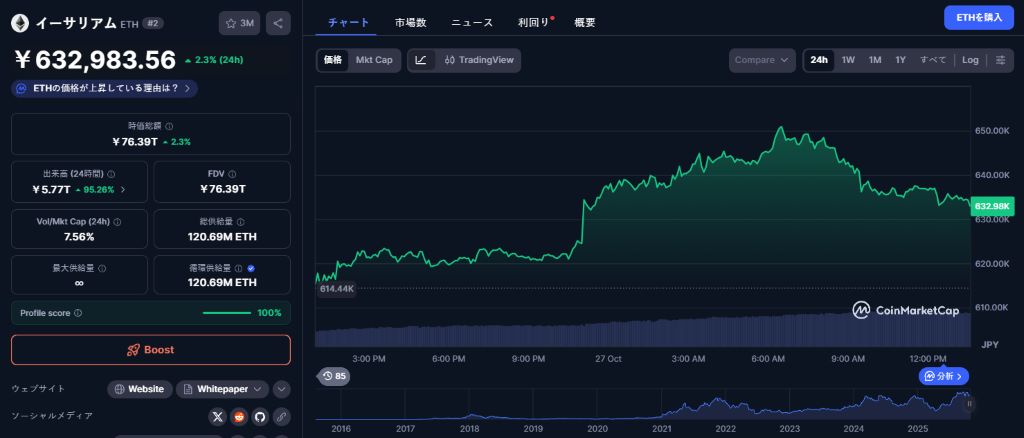
Task: Expand the Whitepaper dropdown
Action: click(223, 389)
